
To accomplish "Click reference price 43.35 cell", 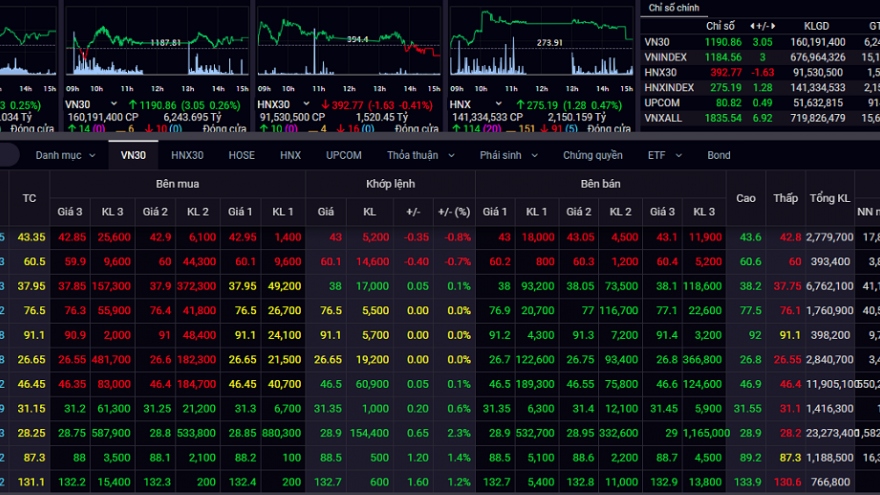I will [31, 237].
